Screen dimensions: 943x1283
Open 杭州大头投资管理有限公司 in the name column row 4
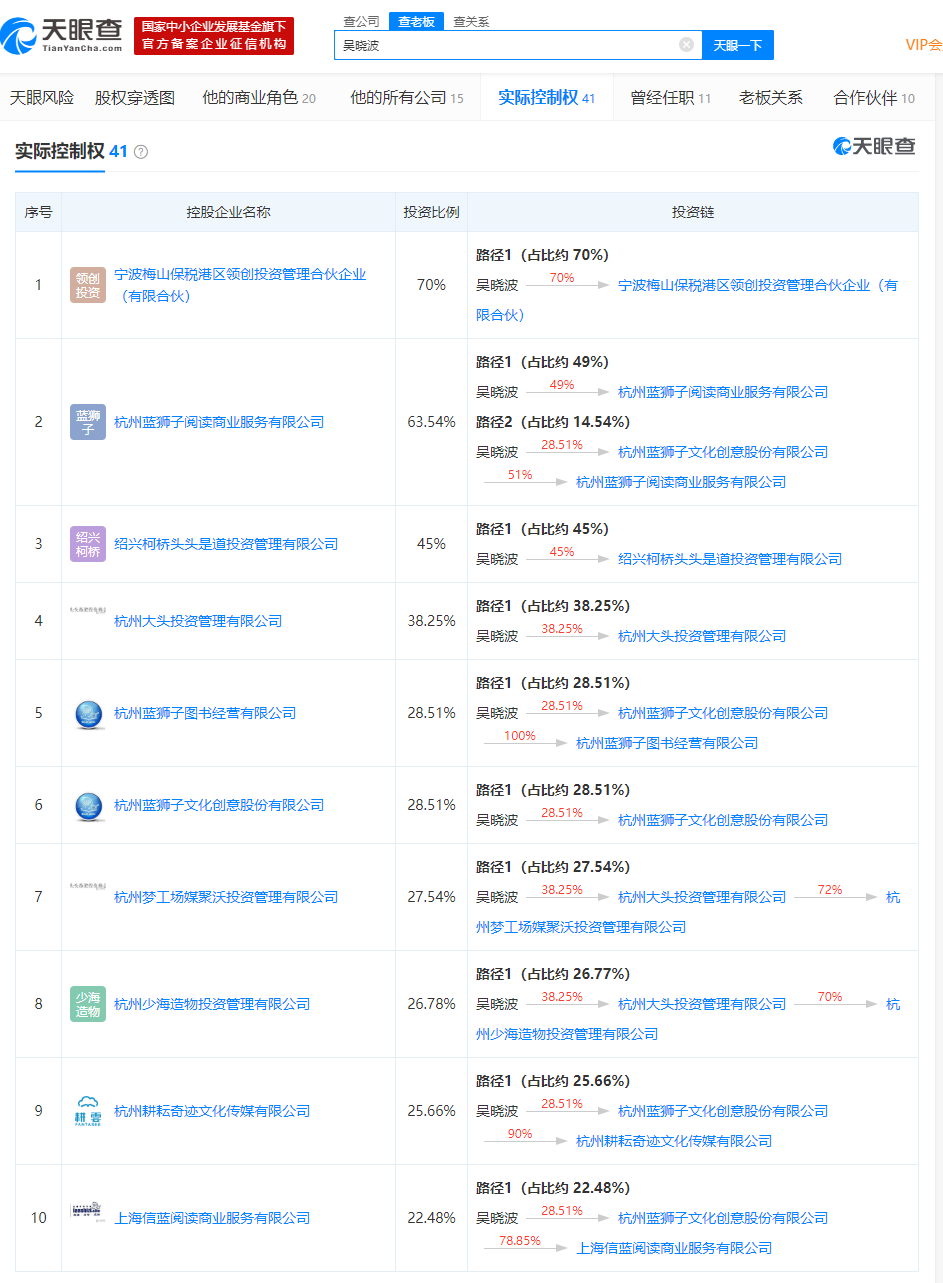[198, 621]
